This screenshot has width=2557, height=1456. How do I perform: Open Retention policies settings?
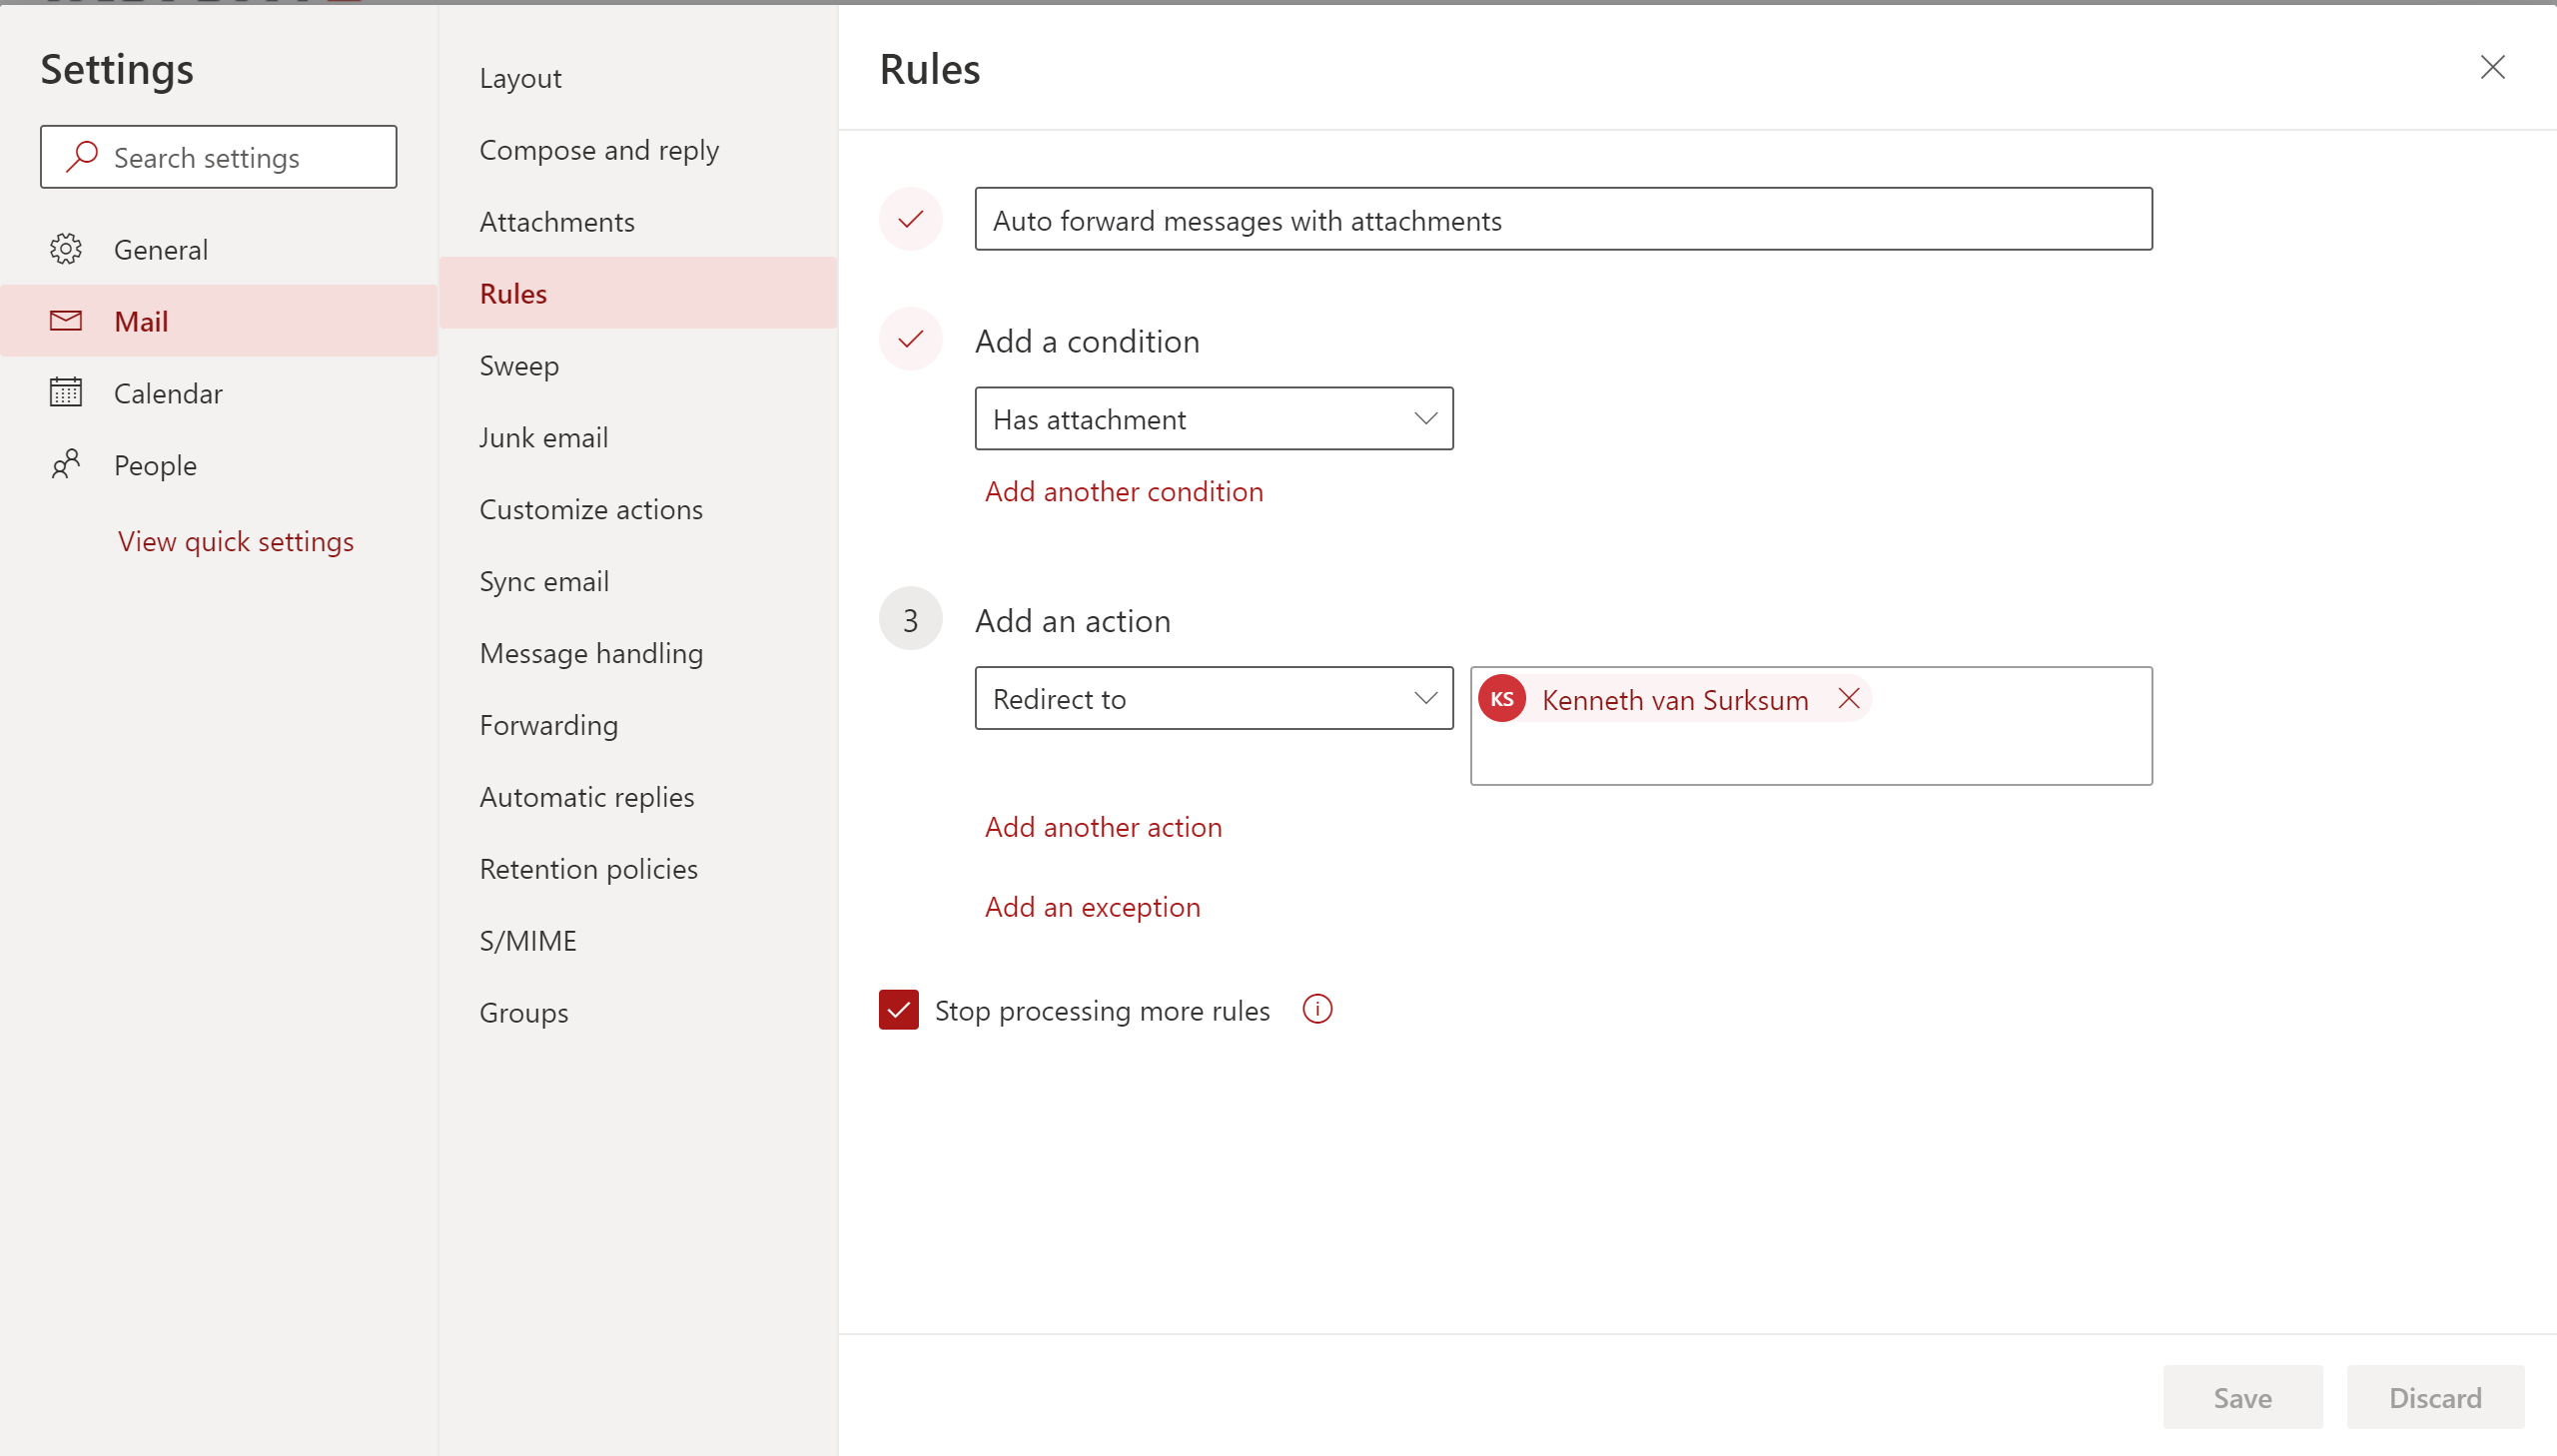(638, 869)
